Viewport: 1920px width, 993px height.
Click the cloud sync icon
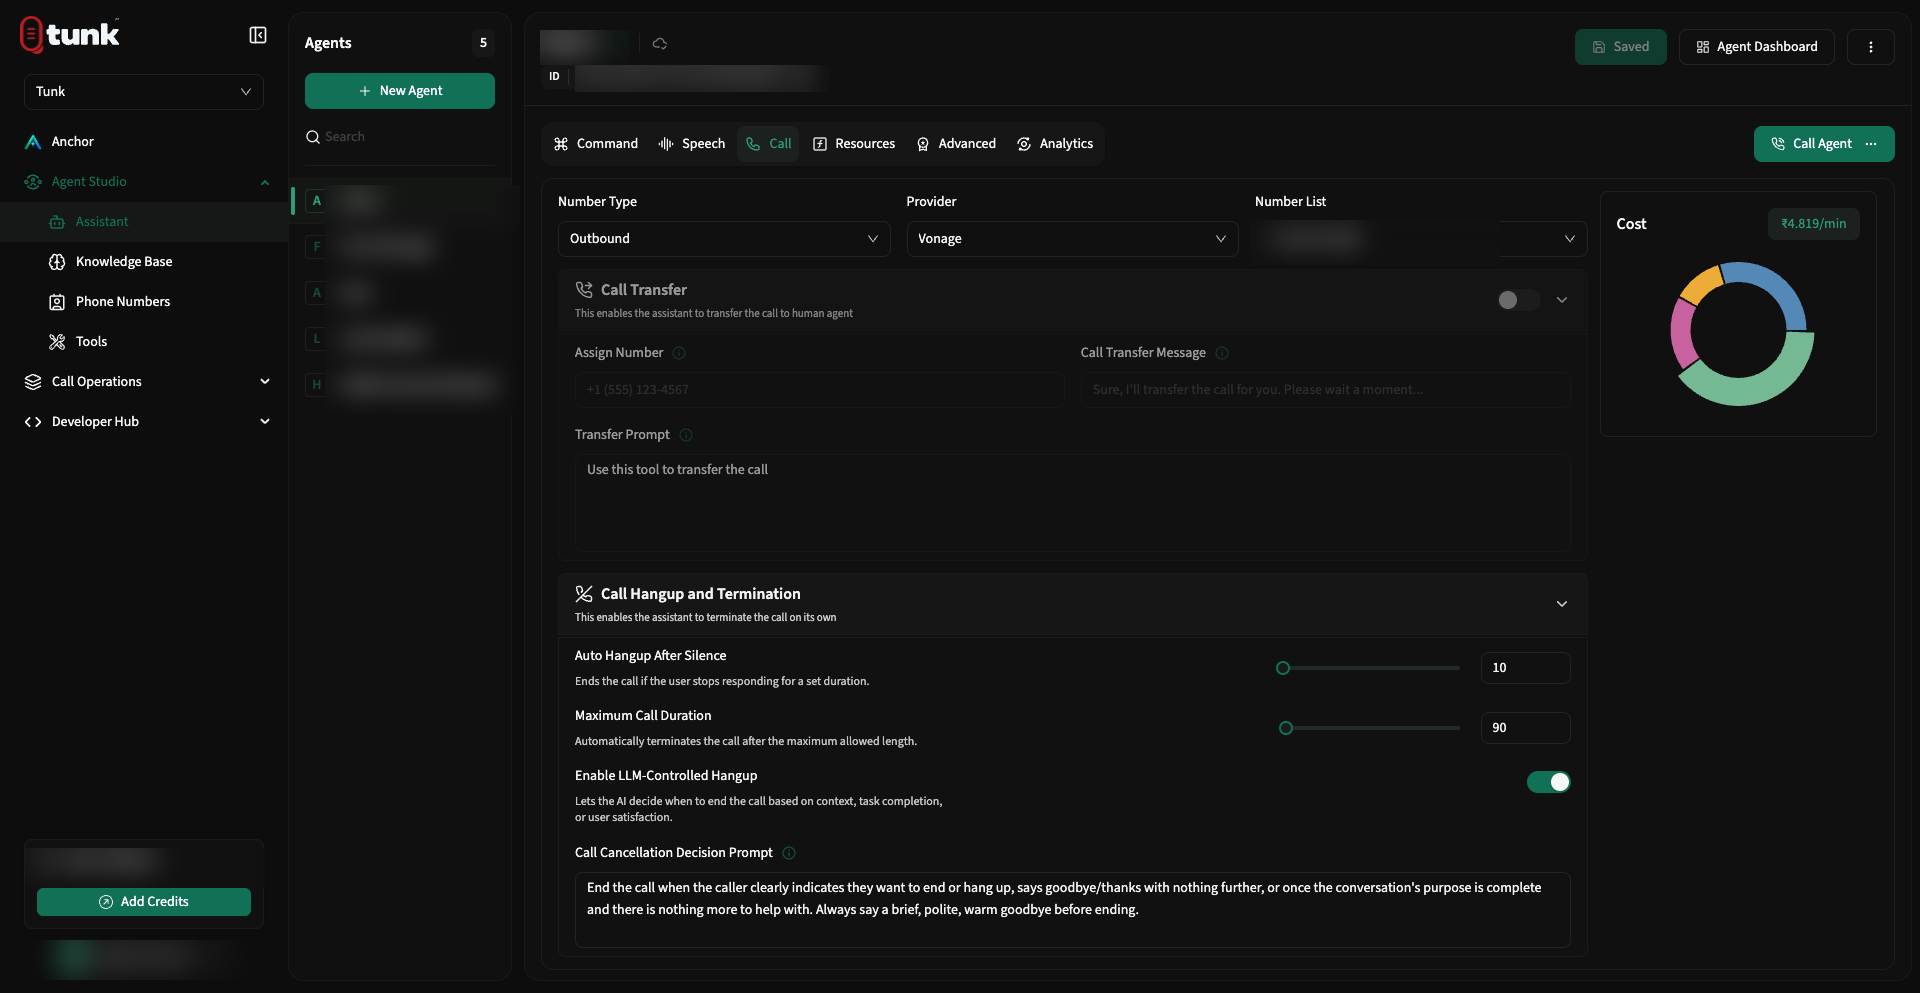pyautogui.click(x=660, y=44)
